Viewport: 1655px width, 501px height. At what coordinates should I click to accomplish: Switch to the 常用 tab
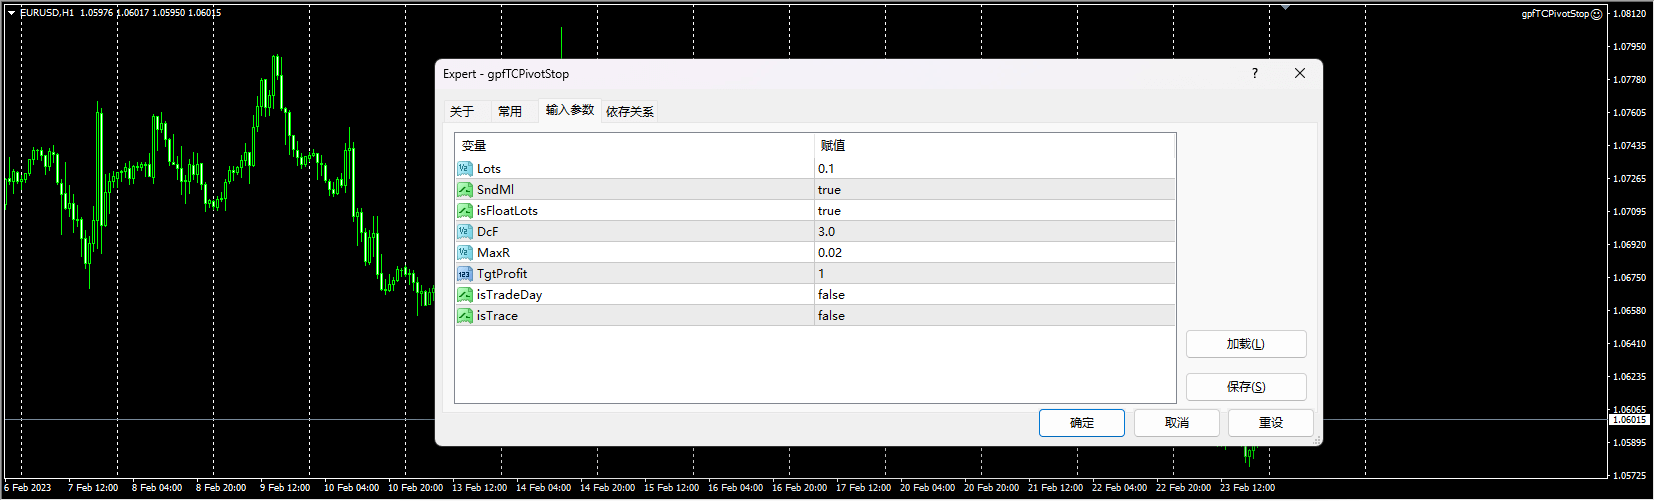(x=510, y=111)
